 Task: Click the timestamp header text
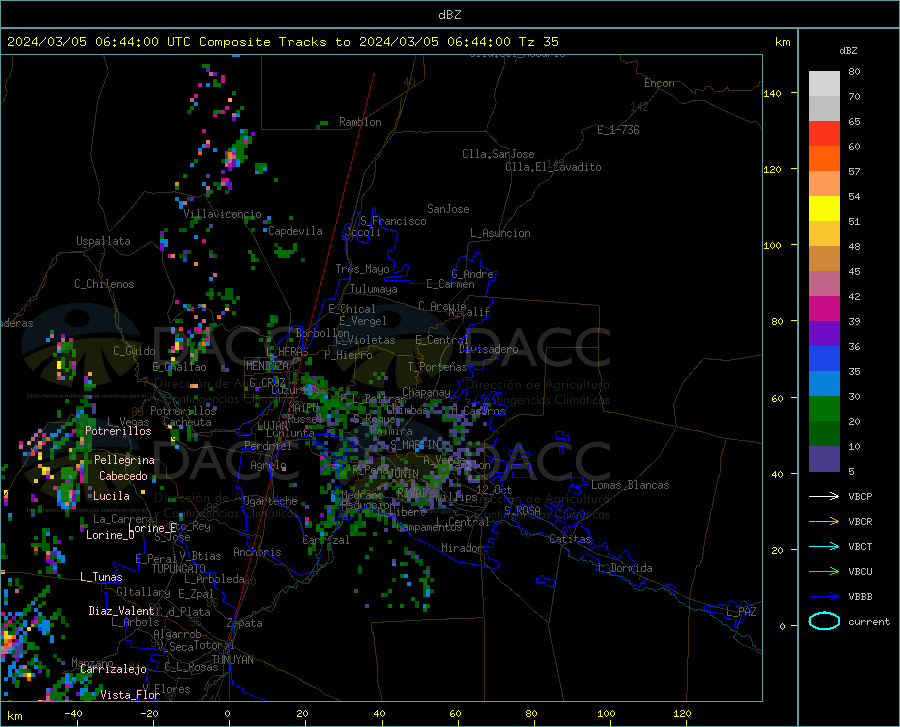(x=282, y=42)
